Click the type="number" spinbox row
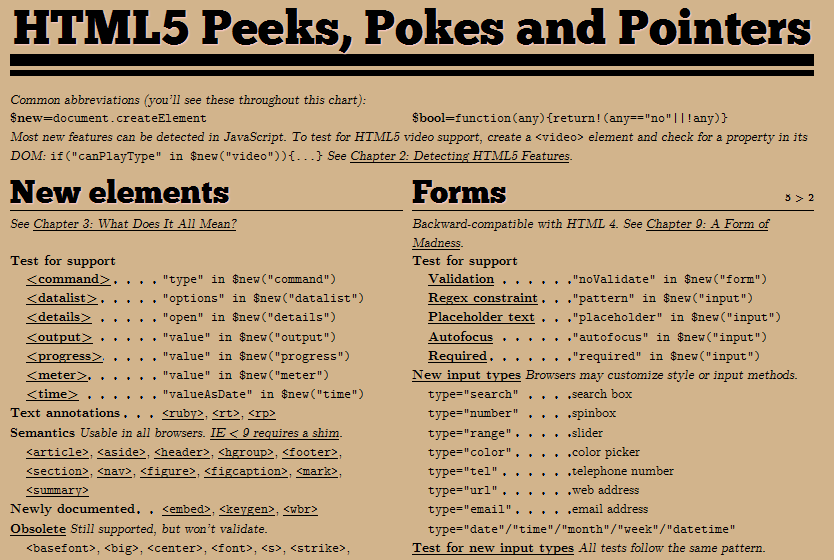This screenshot has height=560, width=834. click(x=522, y=414)
